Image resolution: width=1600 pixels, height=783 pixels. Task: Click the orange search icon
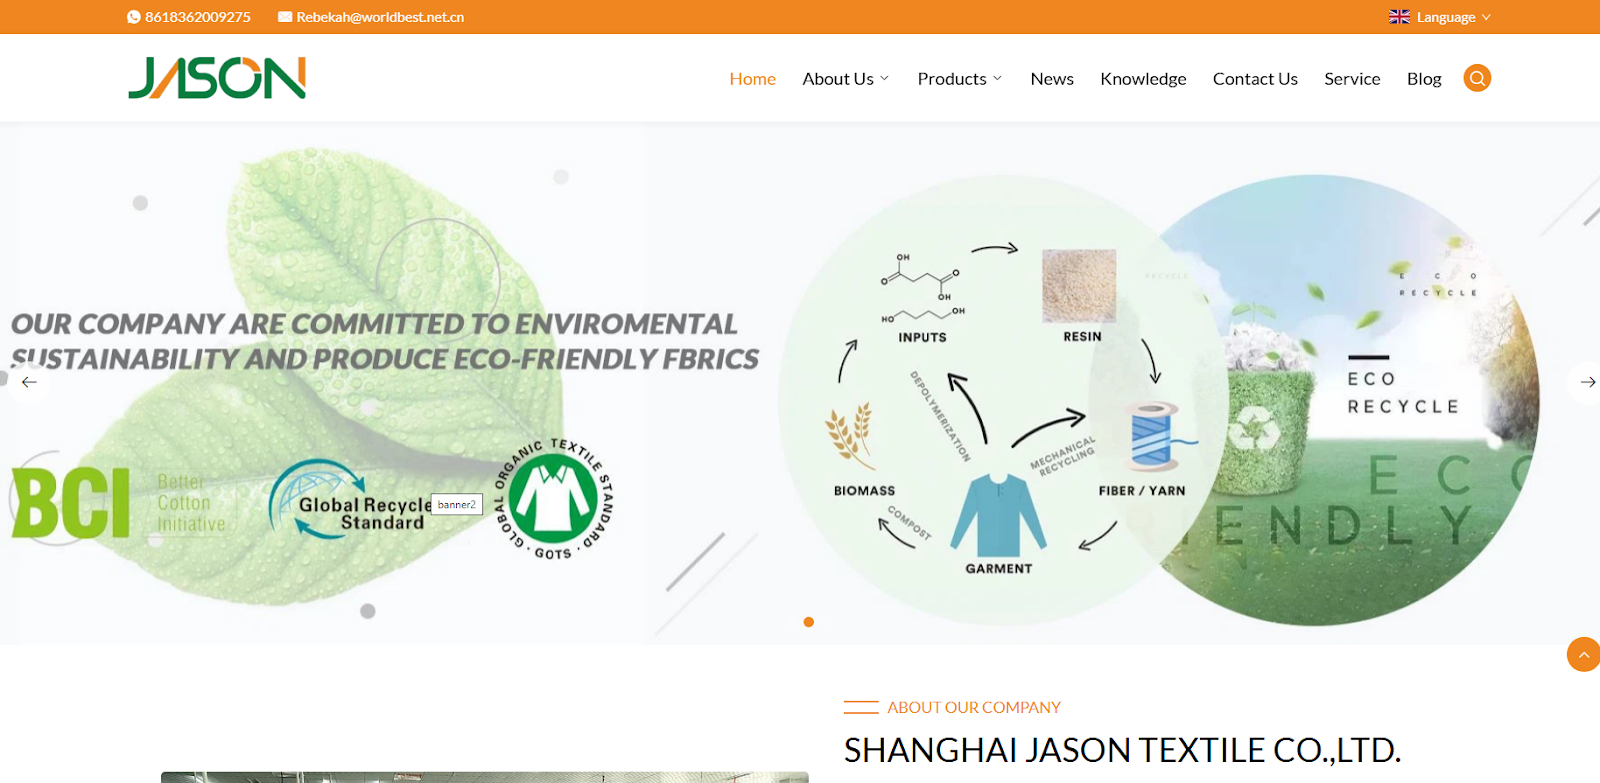click(x=1477, y=78)
